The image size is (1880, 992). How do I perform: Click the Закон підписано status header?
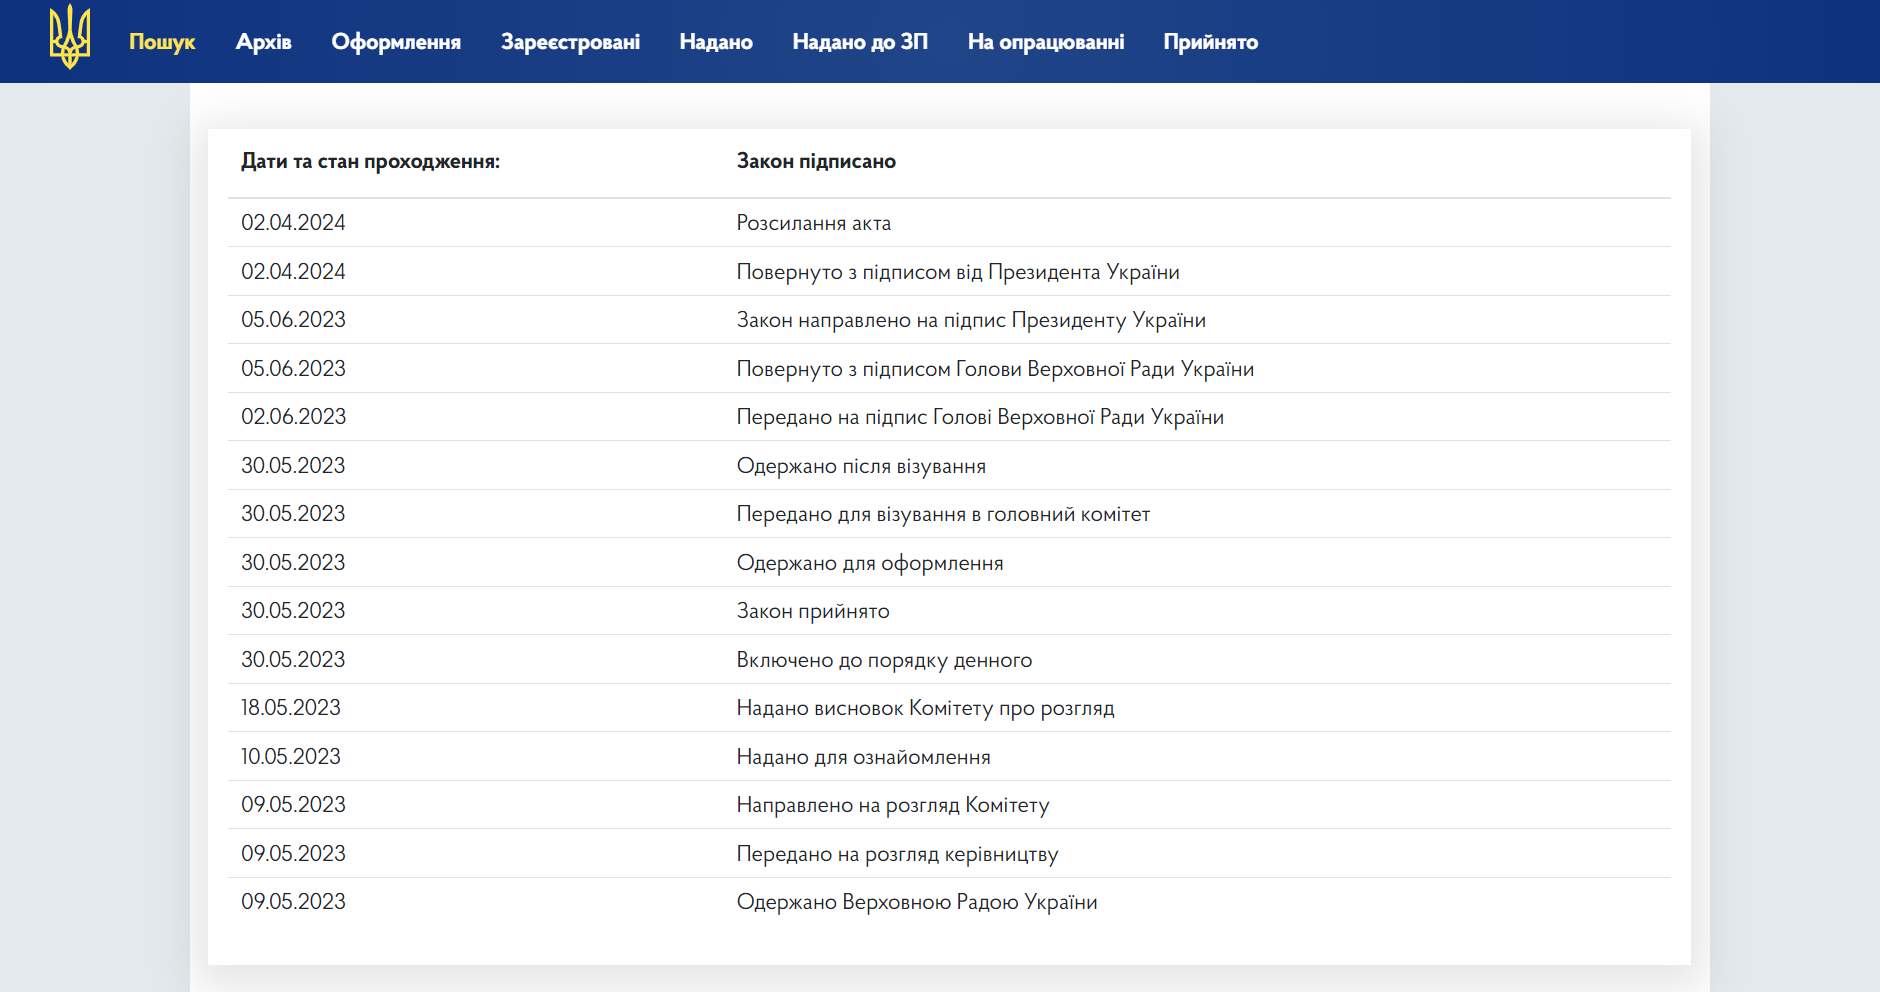(x=816, y=161)
